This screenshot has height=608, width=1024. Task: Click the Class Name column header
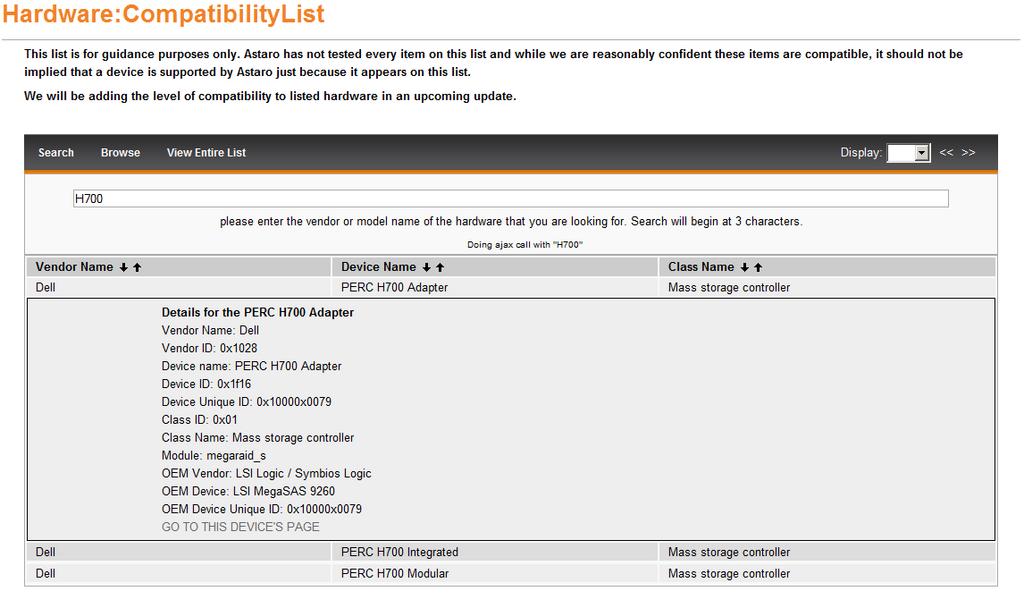701,267
